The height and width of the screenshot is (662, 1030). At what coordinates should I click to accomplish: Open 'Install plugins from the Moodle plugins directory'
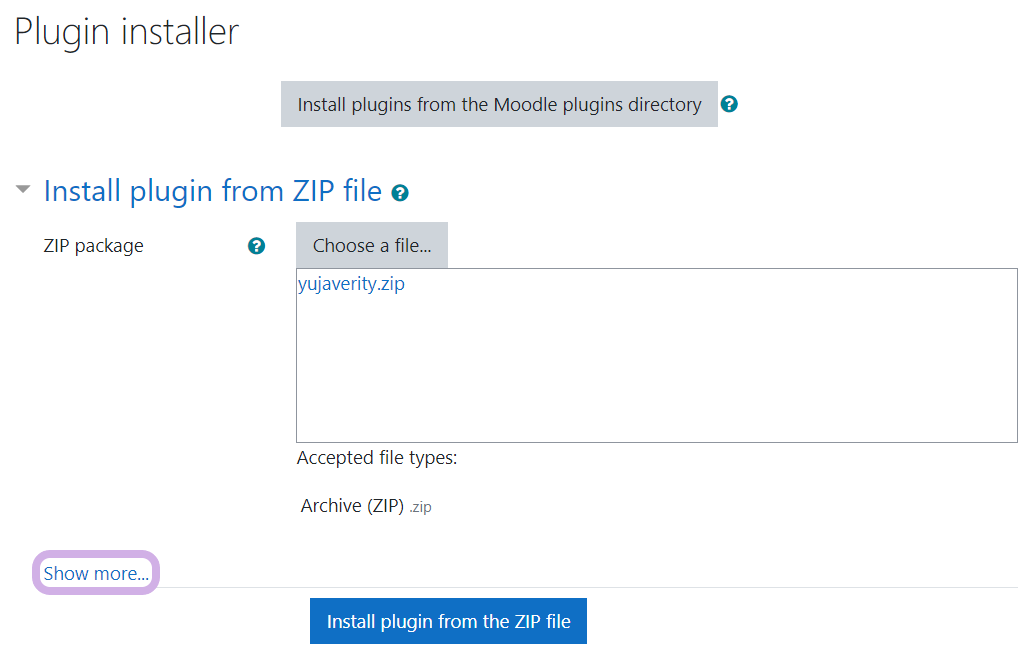tap(499, 104)
